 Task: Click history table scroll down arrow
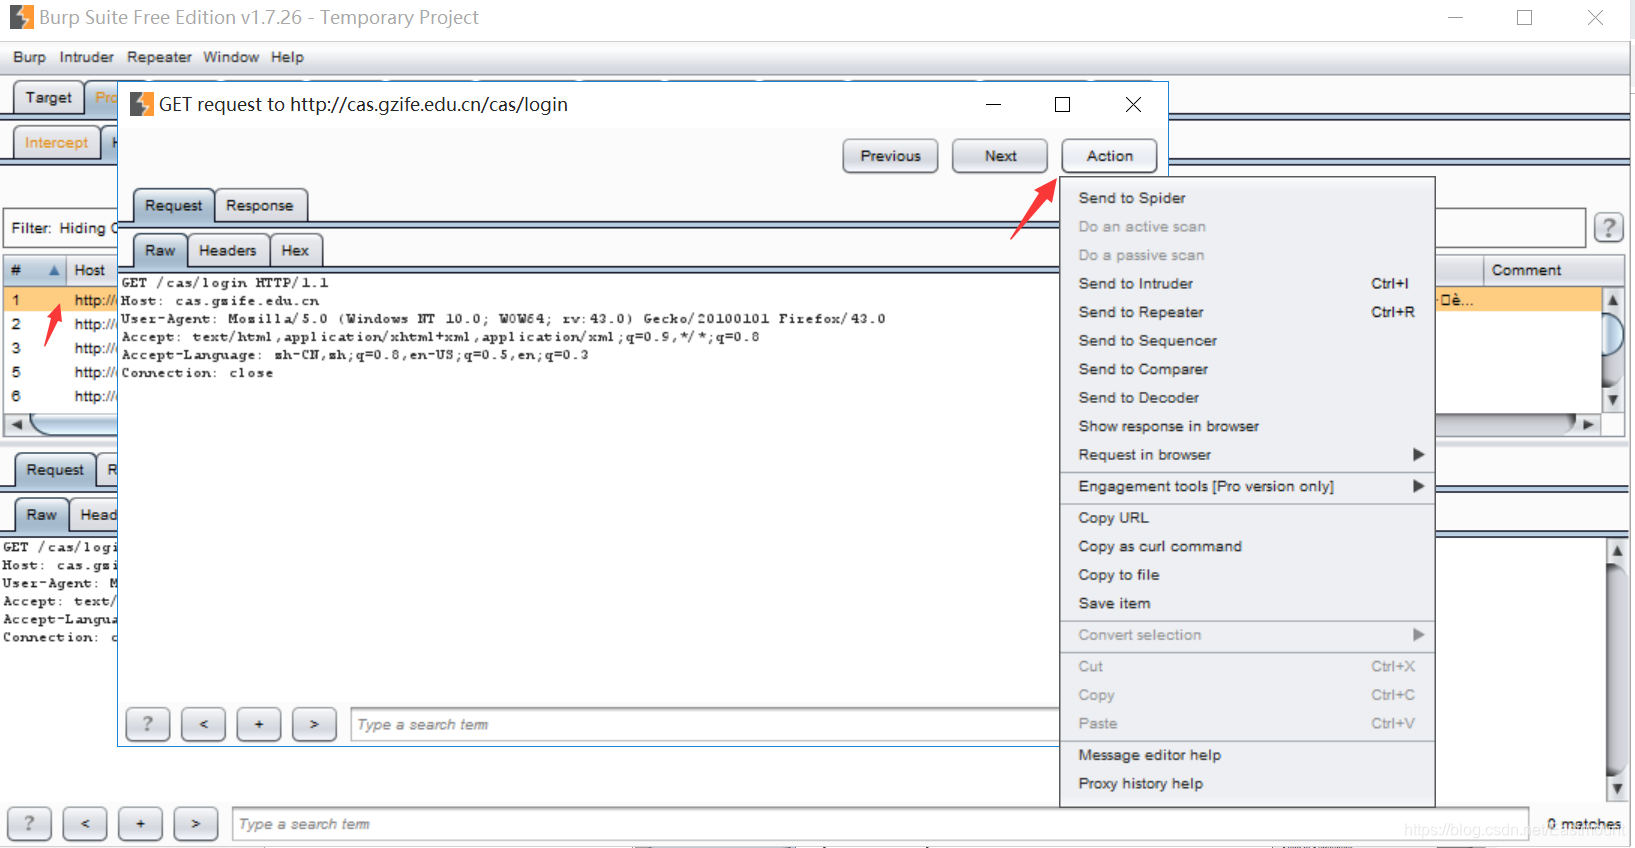(x=1613, y=400)
